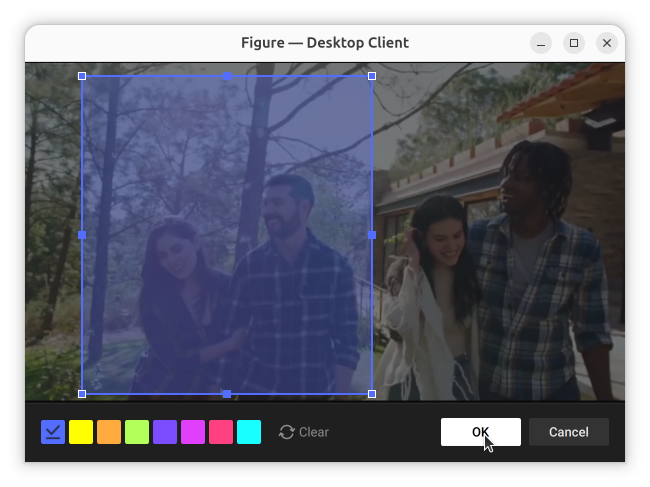Choose the orange color swatch
The width and height of the screenshot is (650, 487).
(109, 432)
